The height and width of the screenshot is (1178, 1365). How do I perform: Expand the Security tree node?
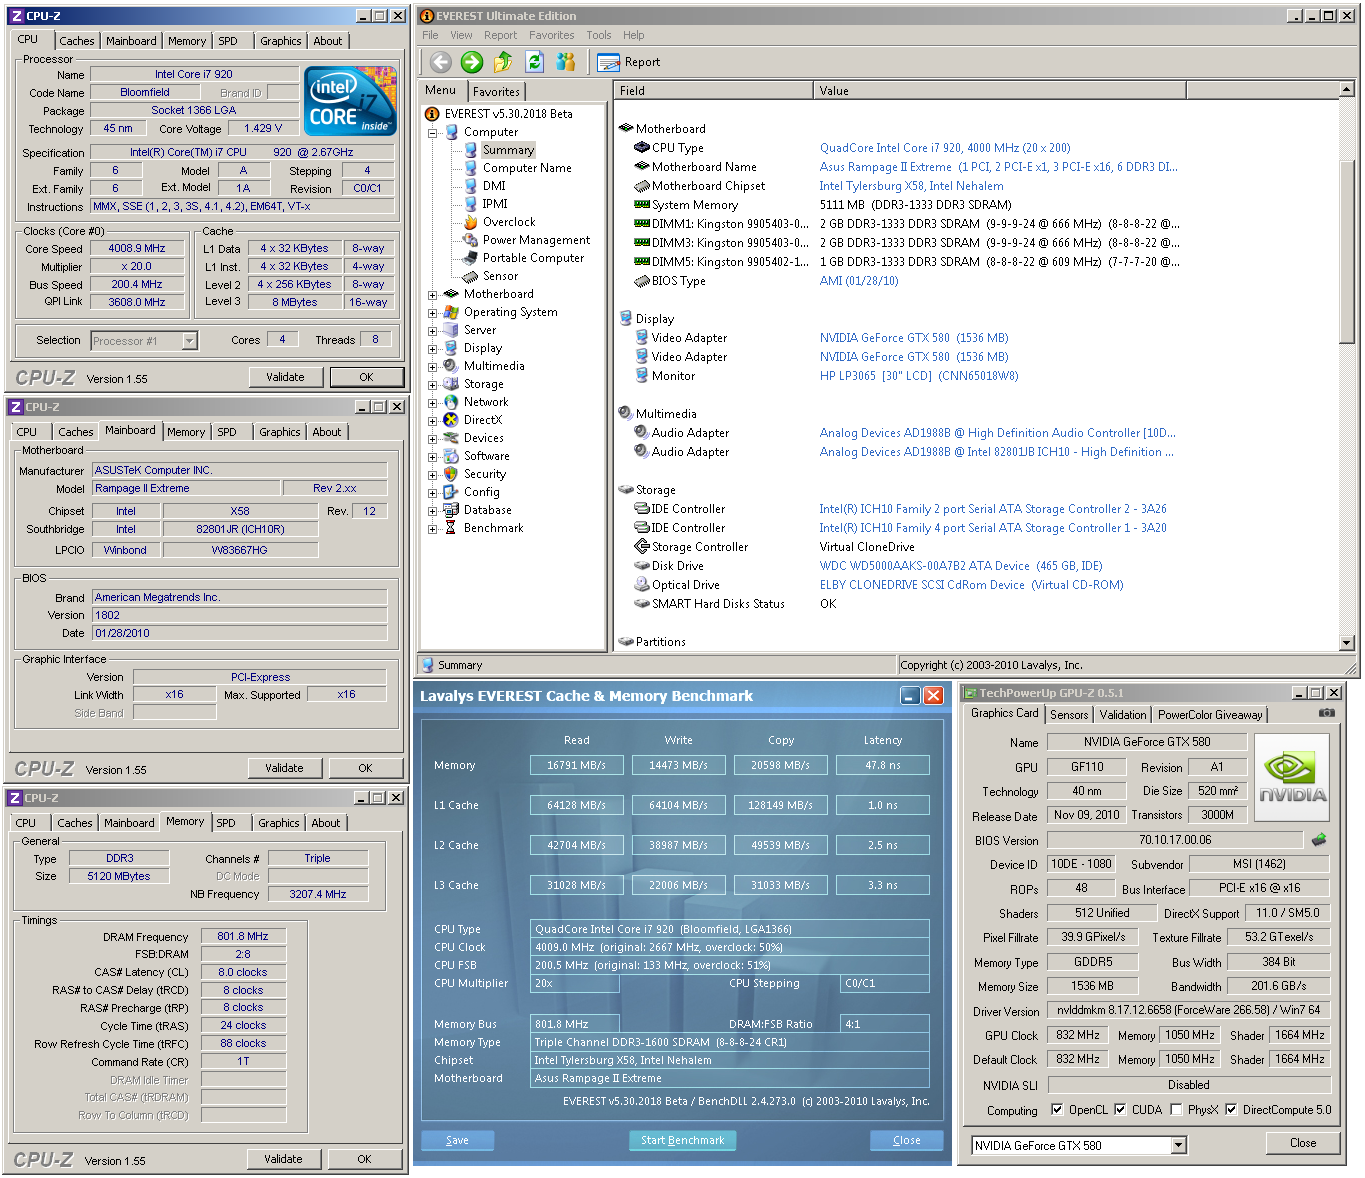433,474
